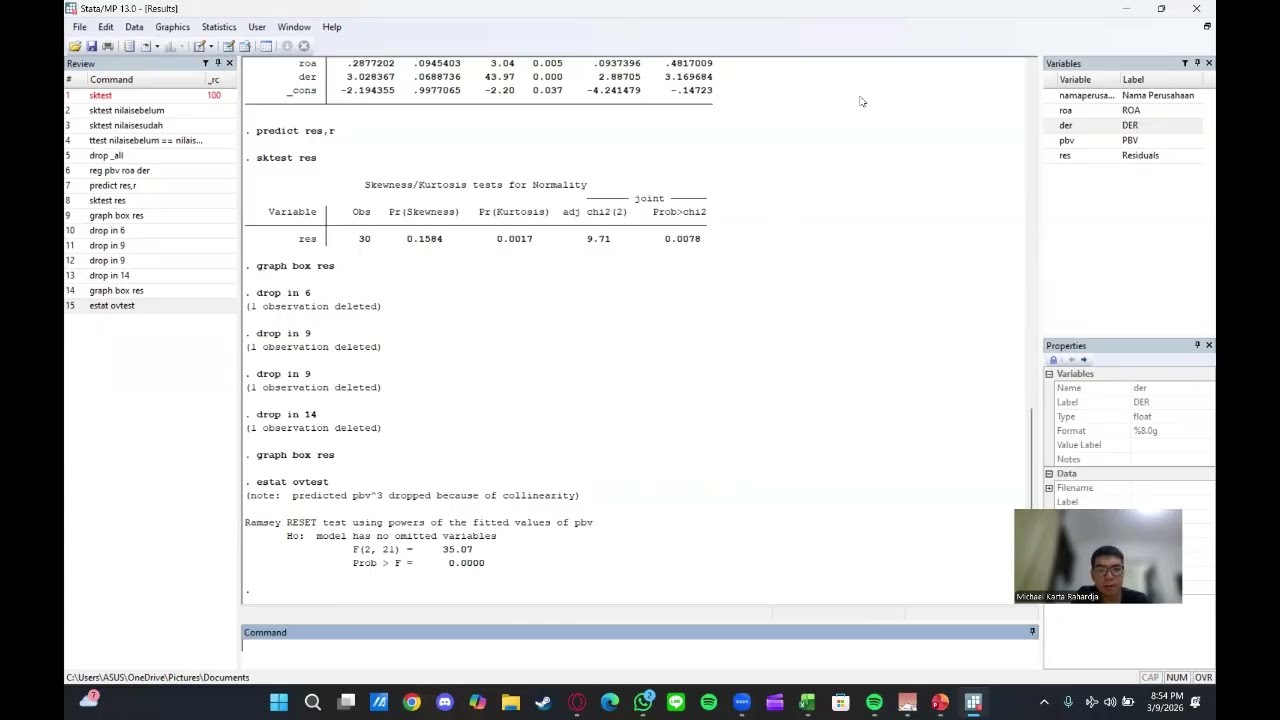Click the Break toolbar icon
Image resolution: width=1280 pixels, height=720 pixels.
click(x=304, y=46)
